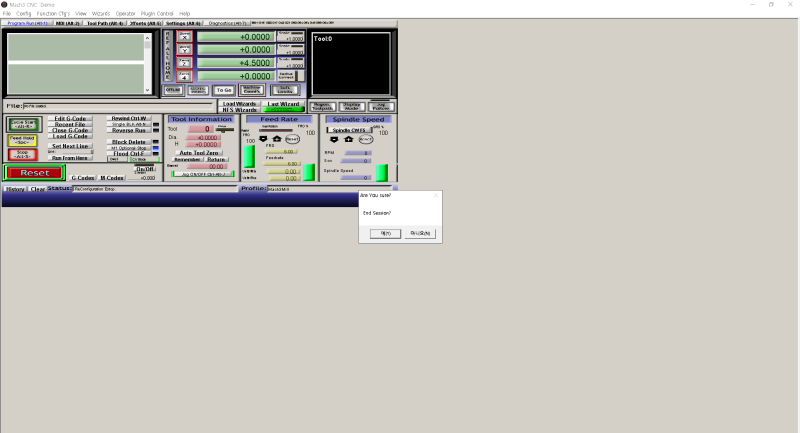Screen dimensions: 800x433
Task: Click the Zero Z axis button
Action: [x=184, y=63]
